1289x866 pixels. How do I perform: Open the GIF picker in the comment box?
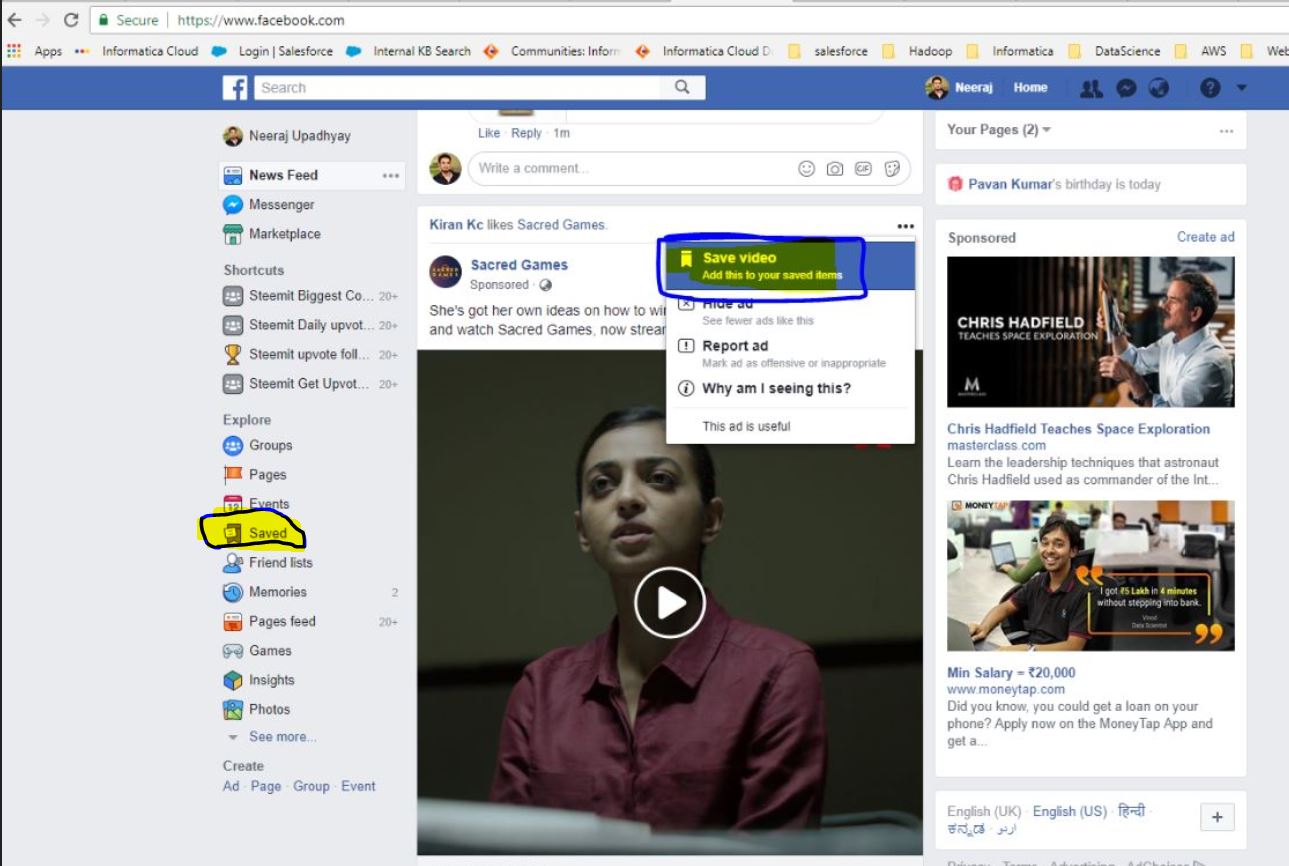[864, 169]
